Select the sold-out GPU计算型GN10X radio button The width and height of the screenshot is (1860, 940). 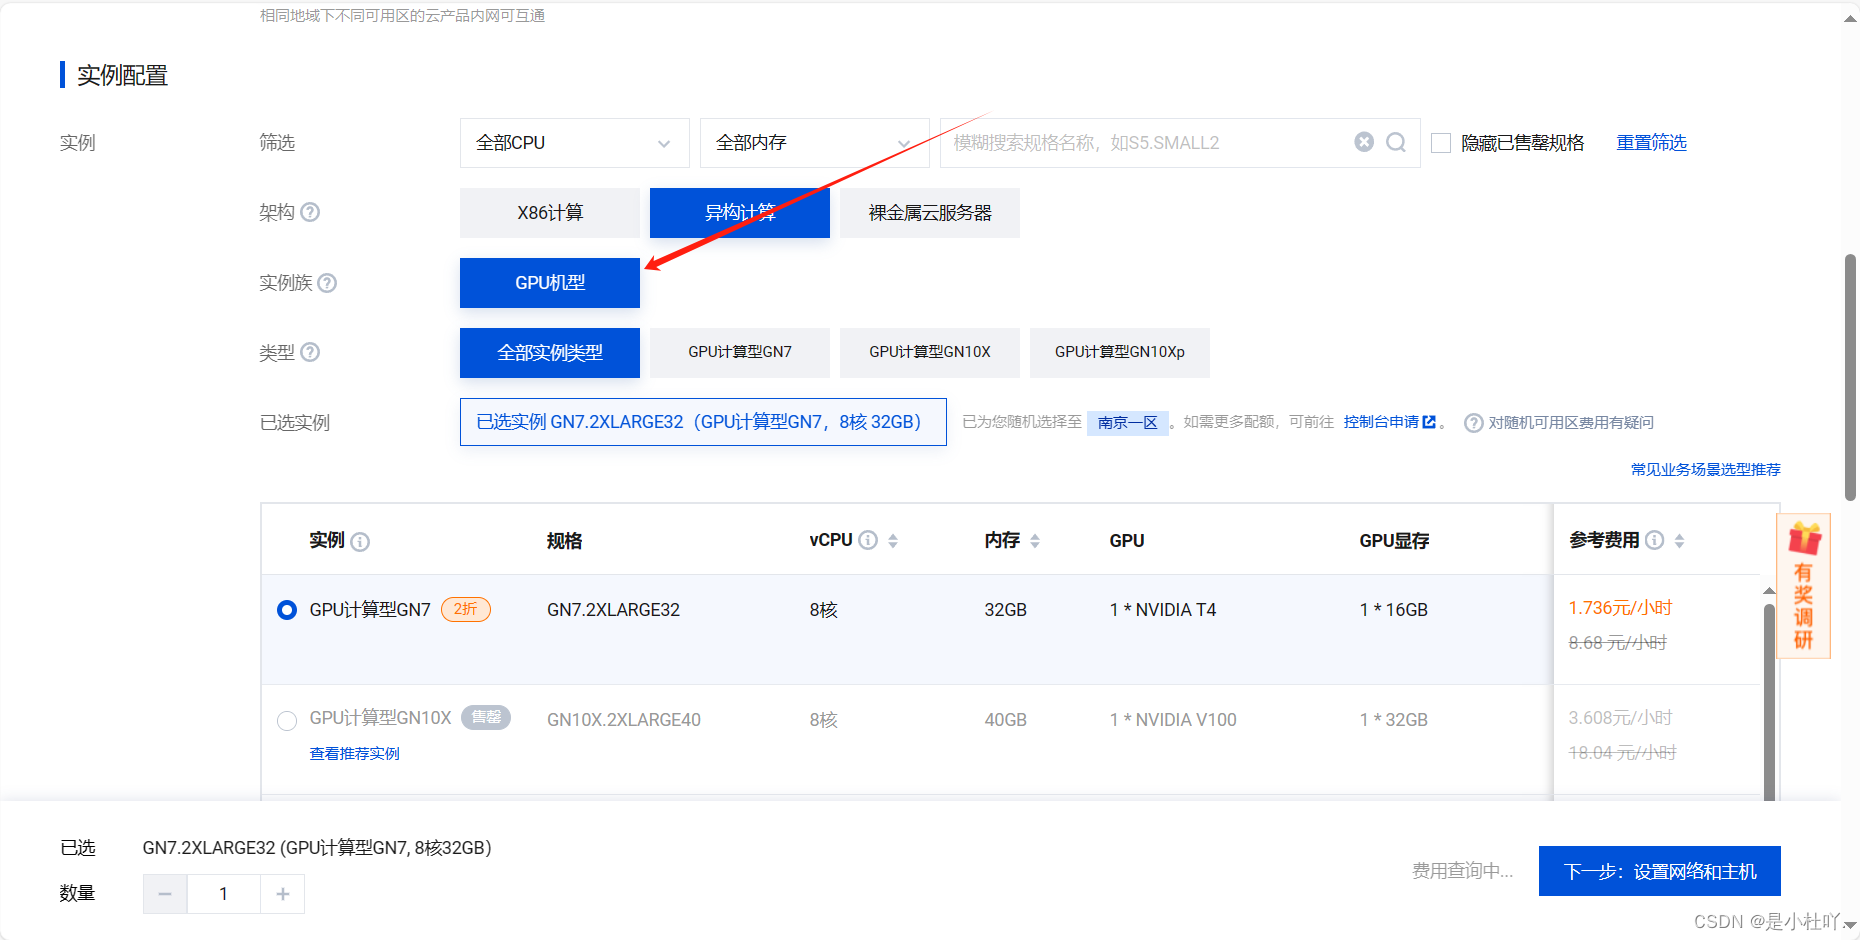click(287, 720)
